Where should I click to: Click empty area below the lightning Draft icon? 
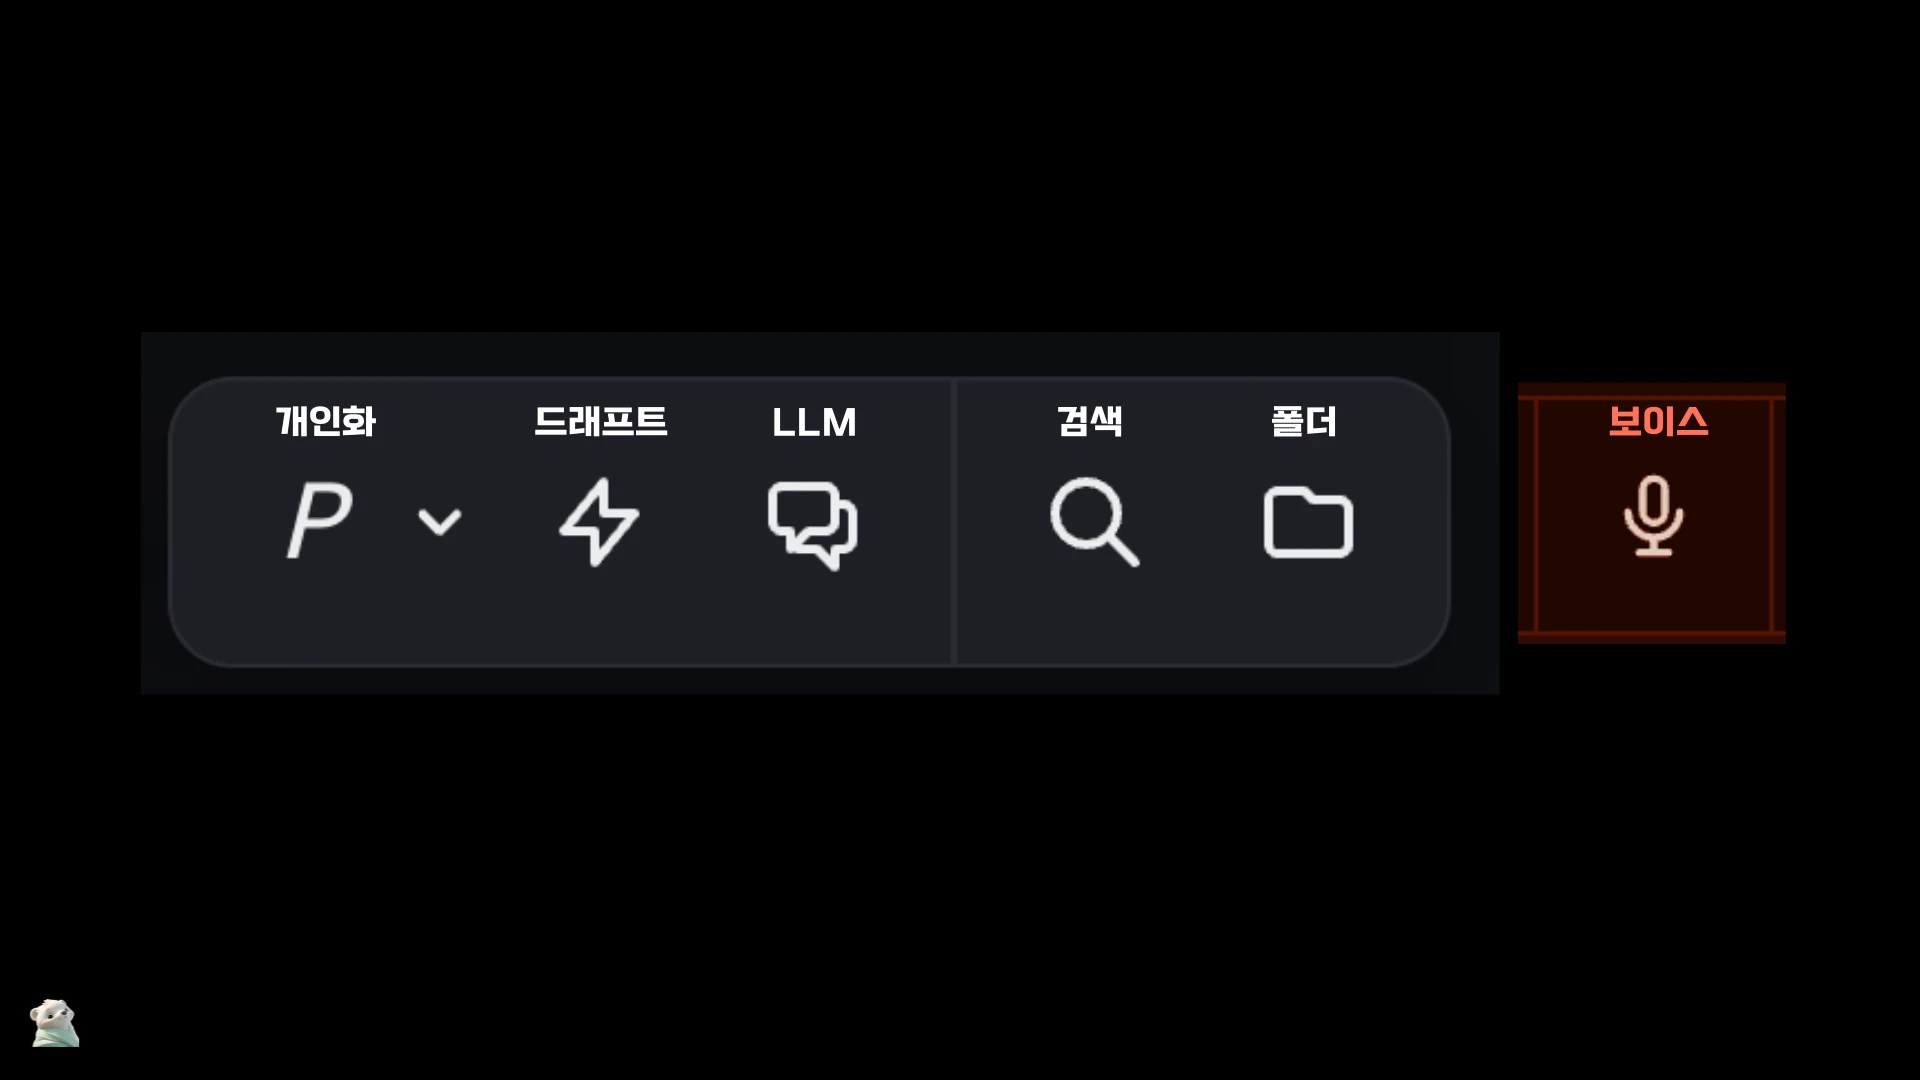[599, 615]
